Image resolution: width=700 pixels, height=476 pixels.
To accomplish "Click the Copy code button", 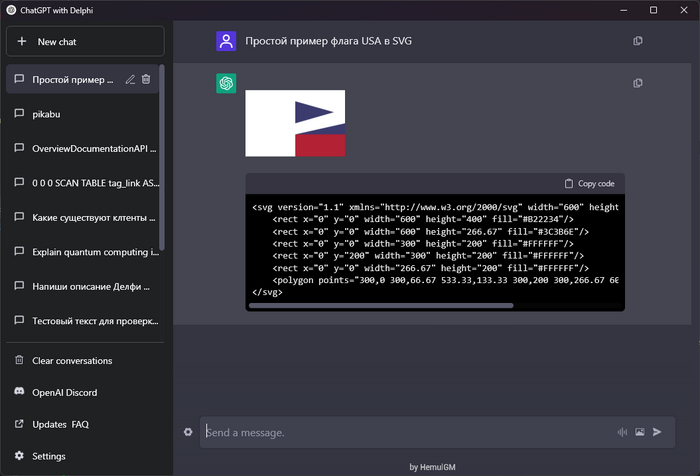I will (590, 184).
